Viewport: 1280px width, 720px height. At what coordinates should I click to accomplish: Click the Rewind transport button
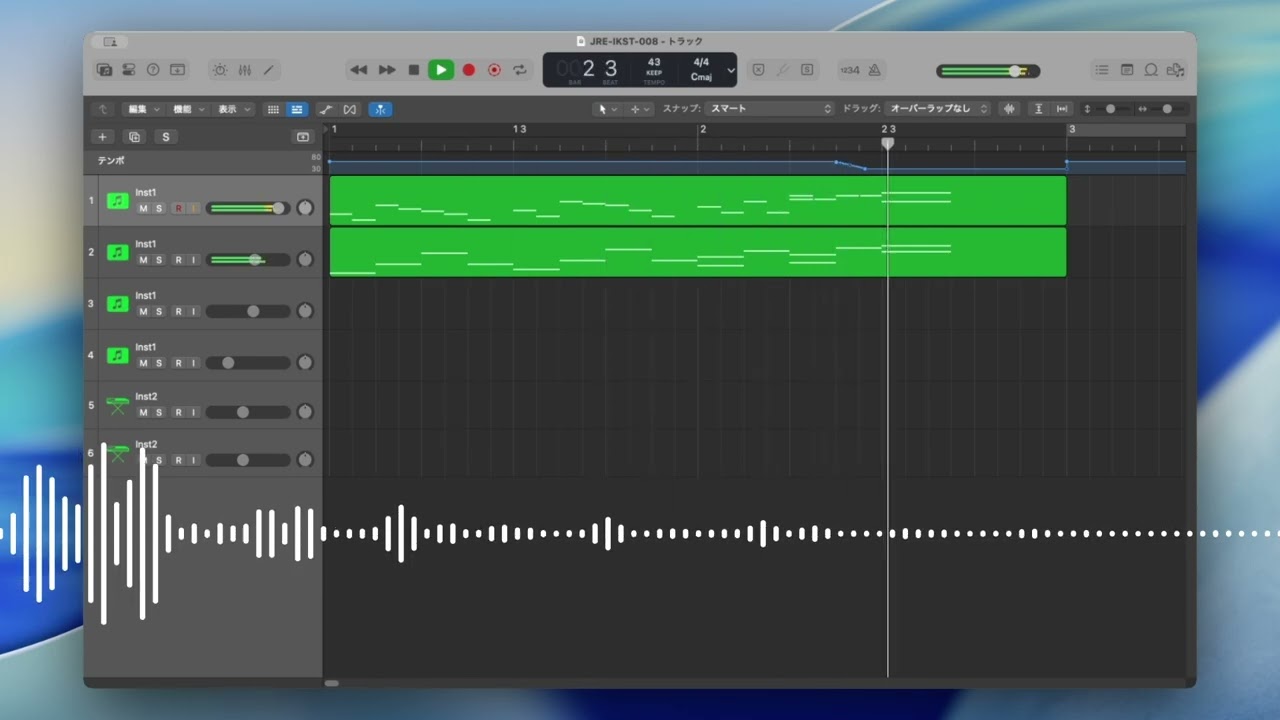coord(359,70)
